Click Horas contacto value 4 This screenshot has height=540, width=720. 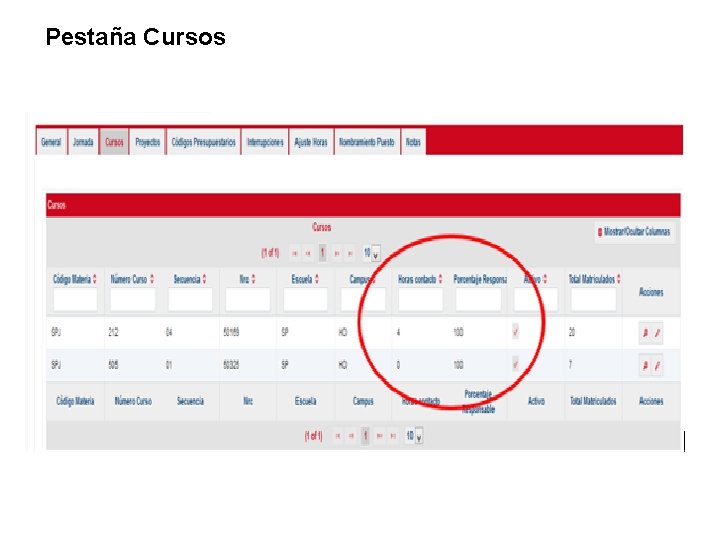[398, 332]
